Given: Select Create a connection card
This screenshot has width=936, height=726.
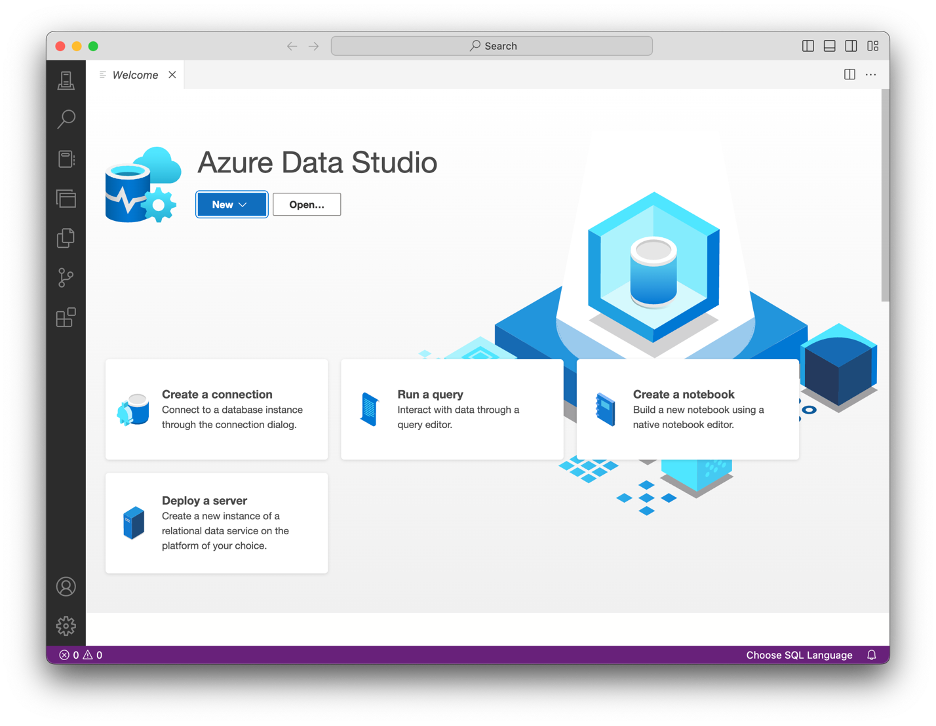Looking at the screenshot, I should (x=216, y=409).
